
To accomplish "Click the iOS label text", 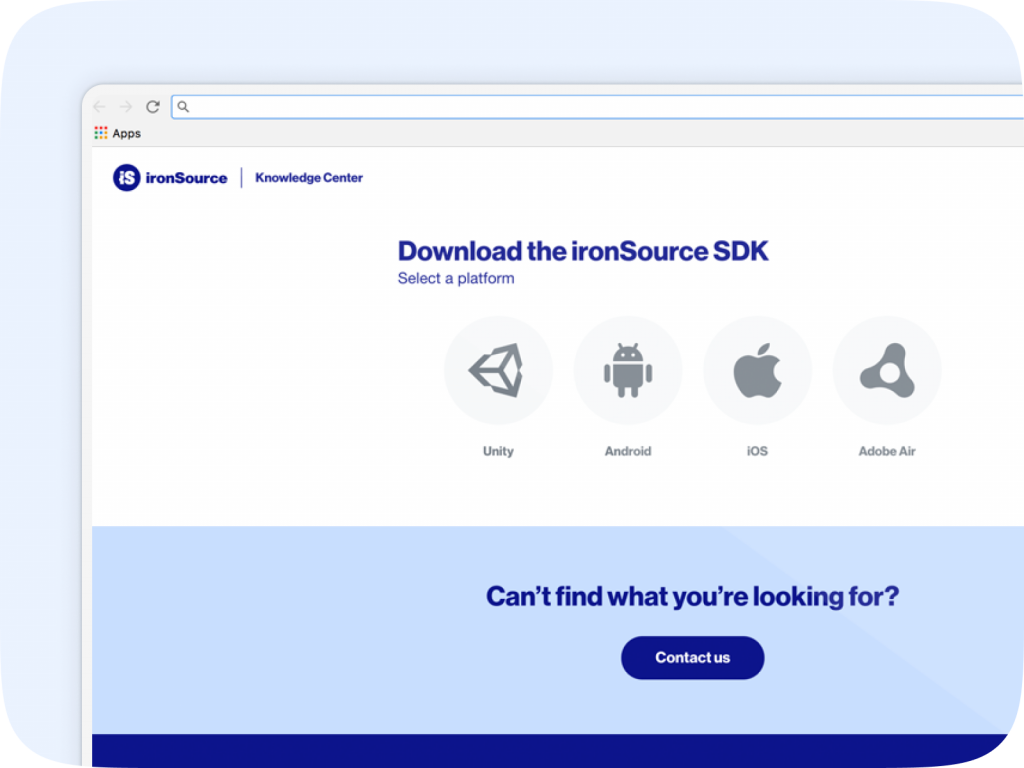I will (x=757, y=451).
